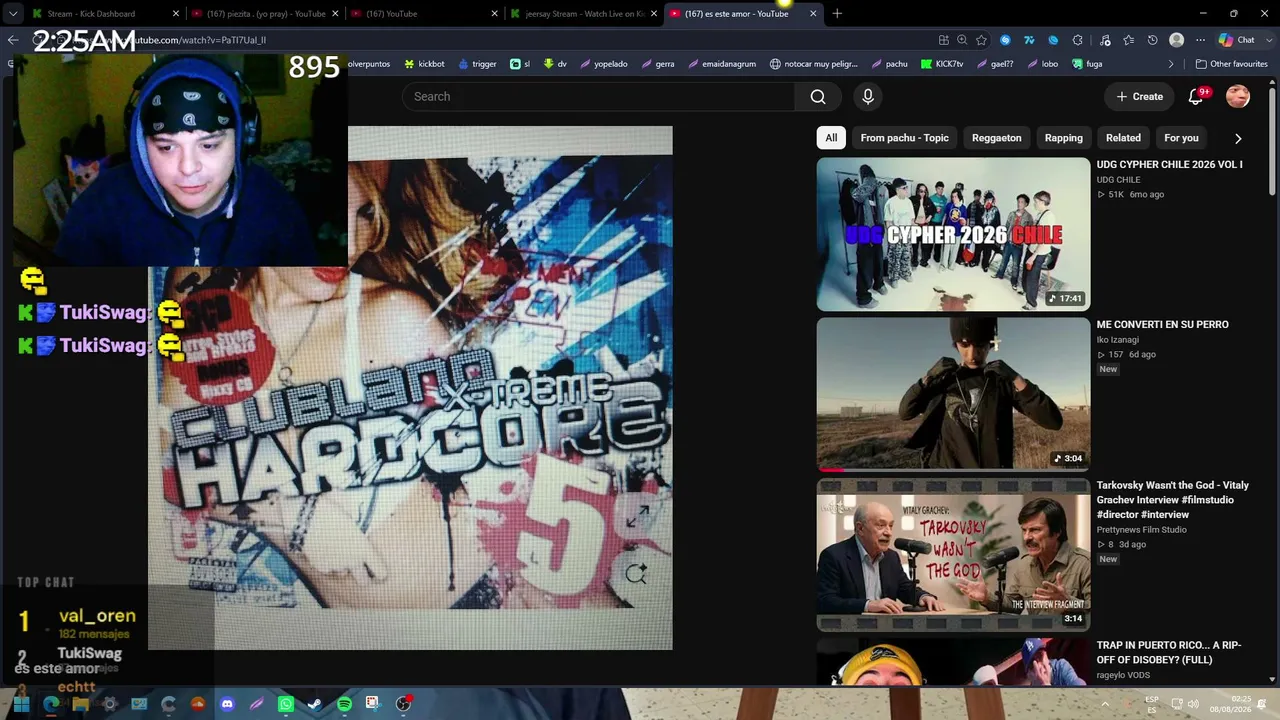The height and width of the screenshot is (720, 1280).
Task: Select the For you chip
Action: 1181,138
